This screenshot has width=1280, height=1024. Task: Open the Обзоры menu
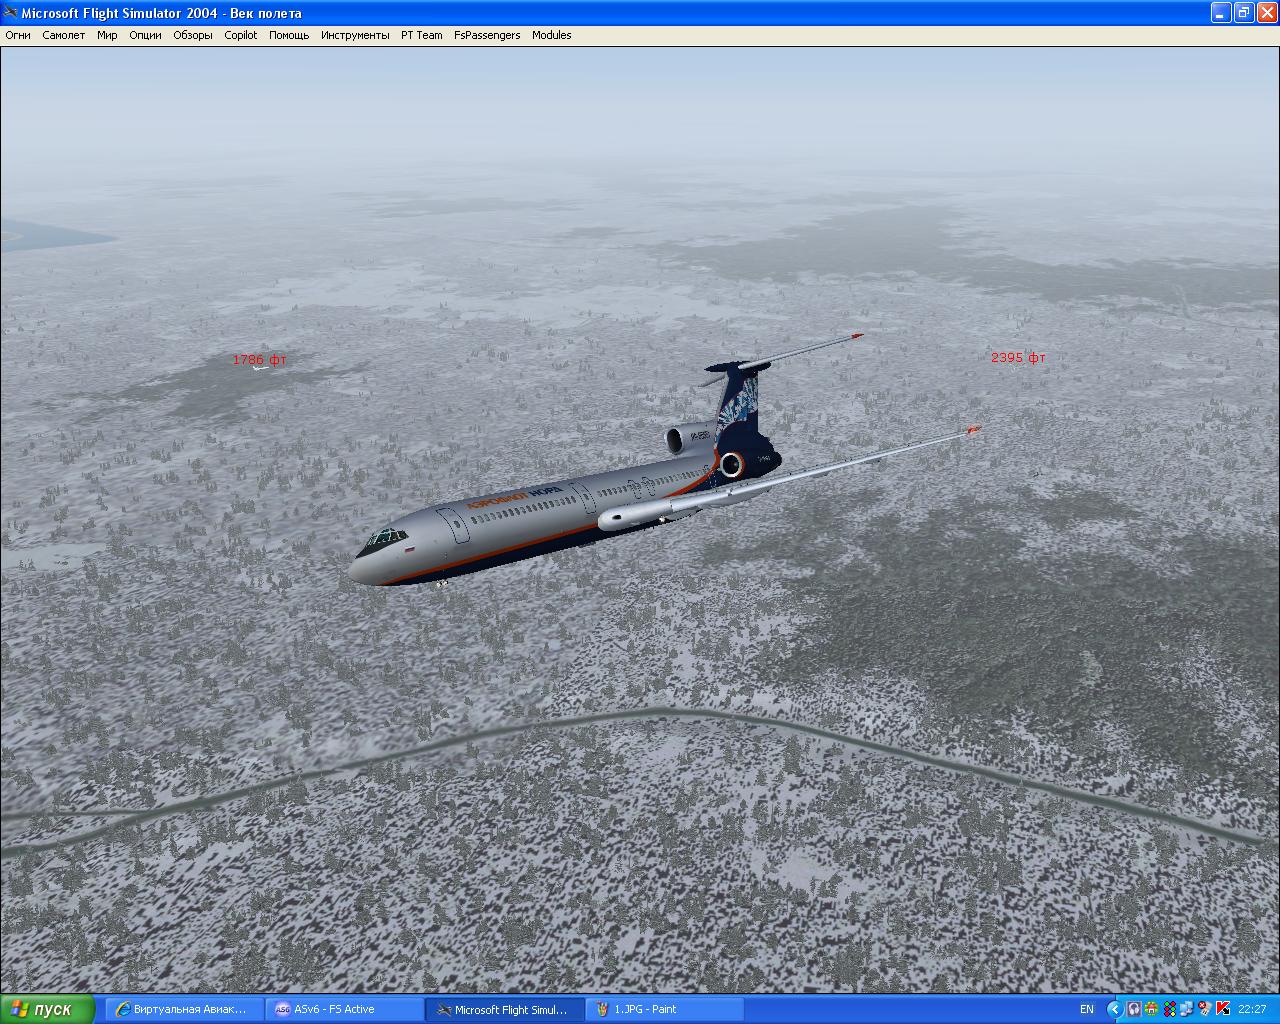pos(193,35)
